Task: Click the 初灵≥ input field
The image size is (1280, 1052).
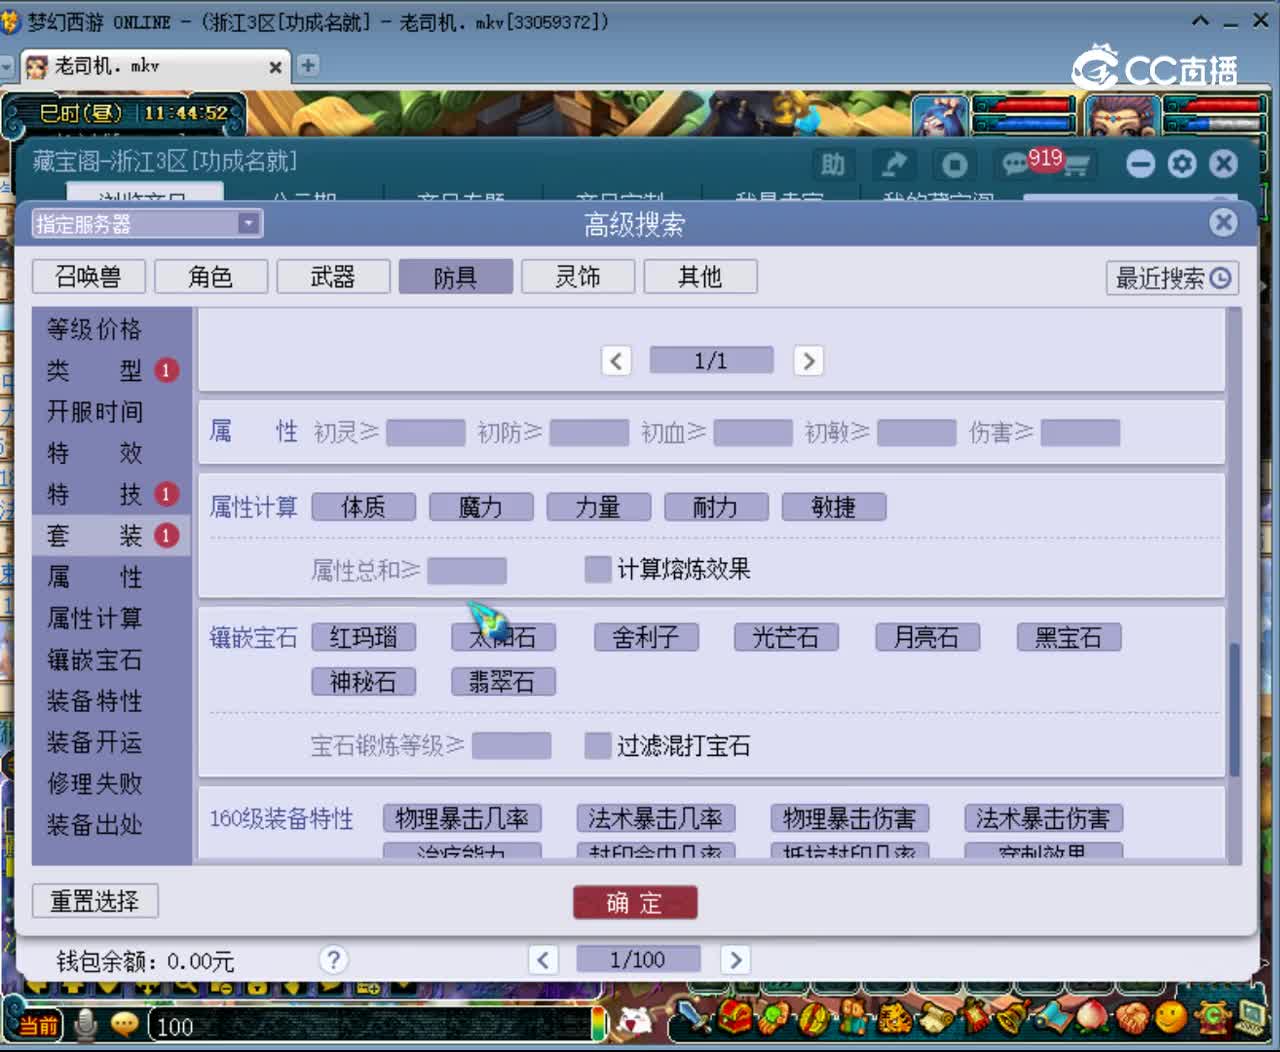Action: [x=426, y=432]
